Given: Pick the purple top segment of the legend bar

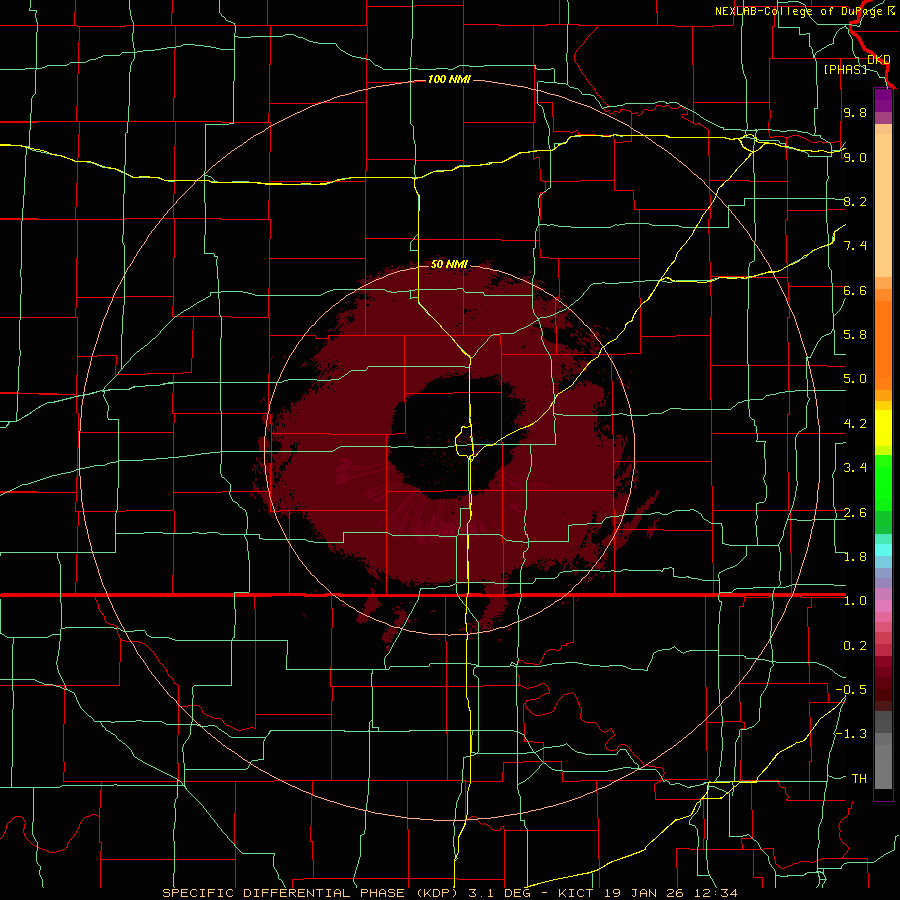Looking at the screenshot, I should 883,100.
